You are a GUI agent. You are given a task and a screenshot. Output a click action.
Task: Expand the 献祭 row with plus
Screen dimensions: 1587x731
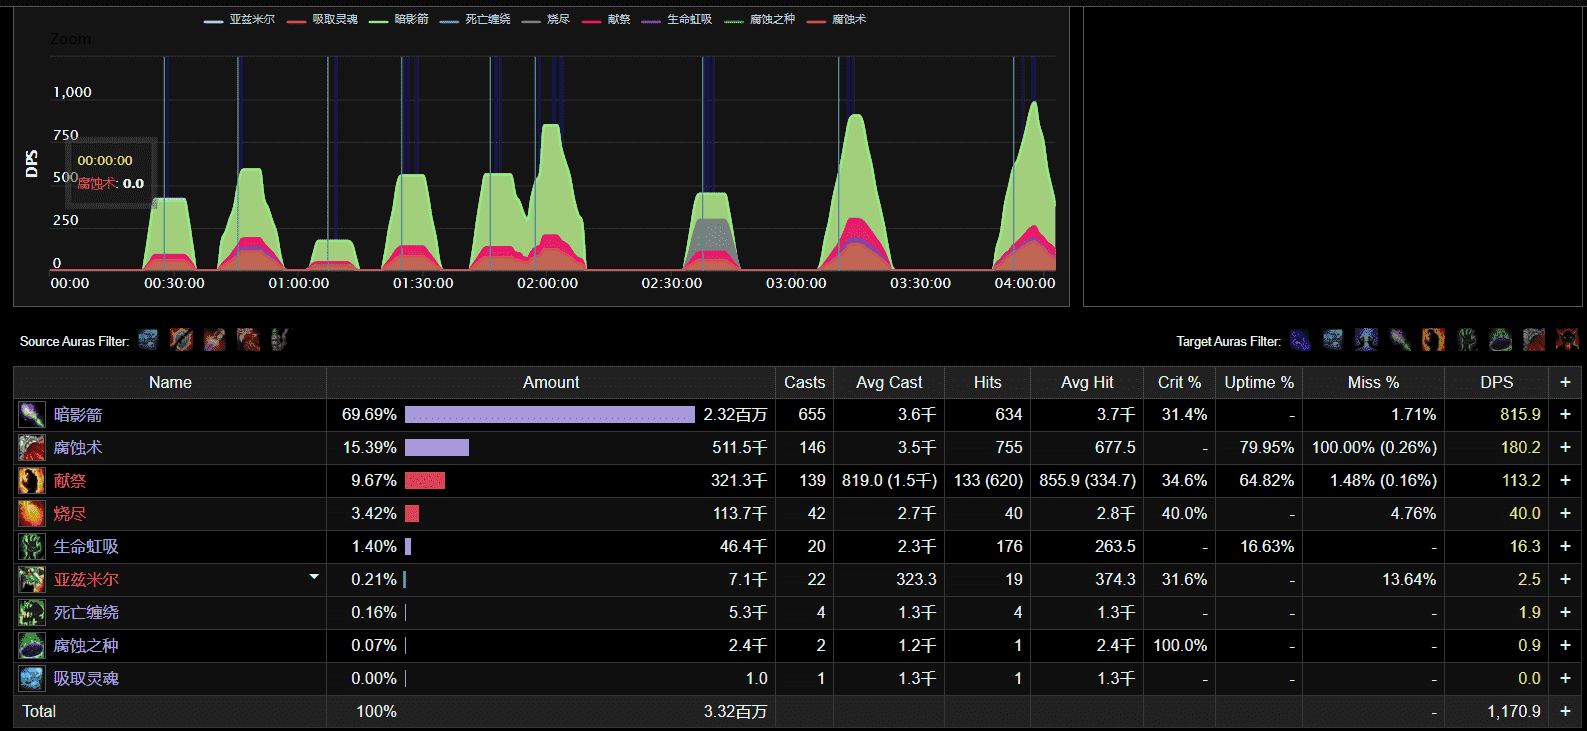point(1565,480)
